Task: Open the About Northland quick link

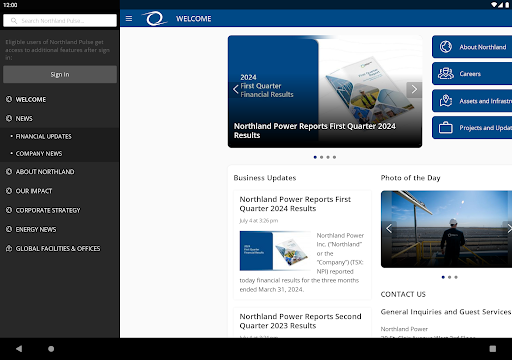Action: (472, 47)
